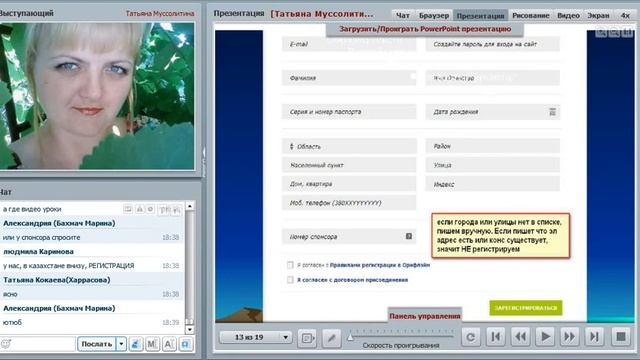The width and height of the screenshot is (640, 360).
Task: Click the chat message 'ютюб'
Action: coord(12,322)
